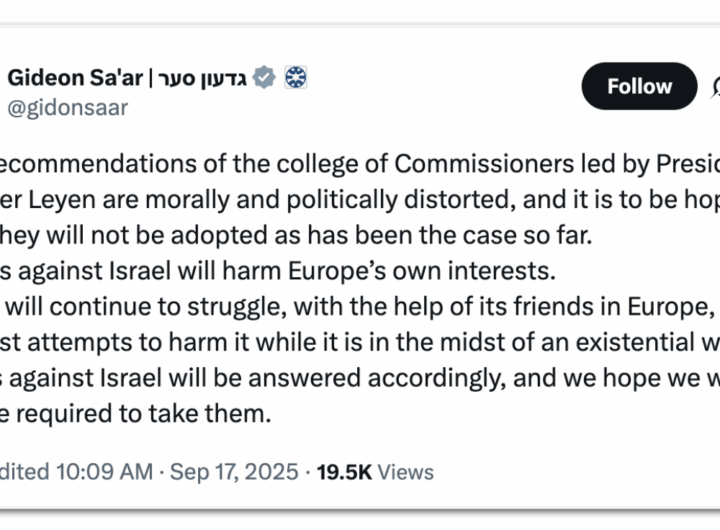The image size is (720, 530).
Task: Click the grey verified checkmark badge
Action: (x=264, y=77)
